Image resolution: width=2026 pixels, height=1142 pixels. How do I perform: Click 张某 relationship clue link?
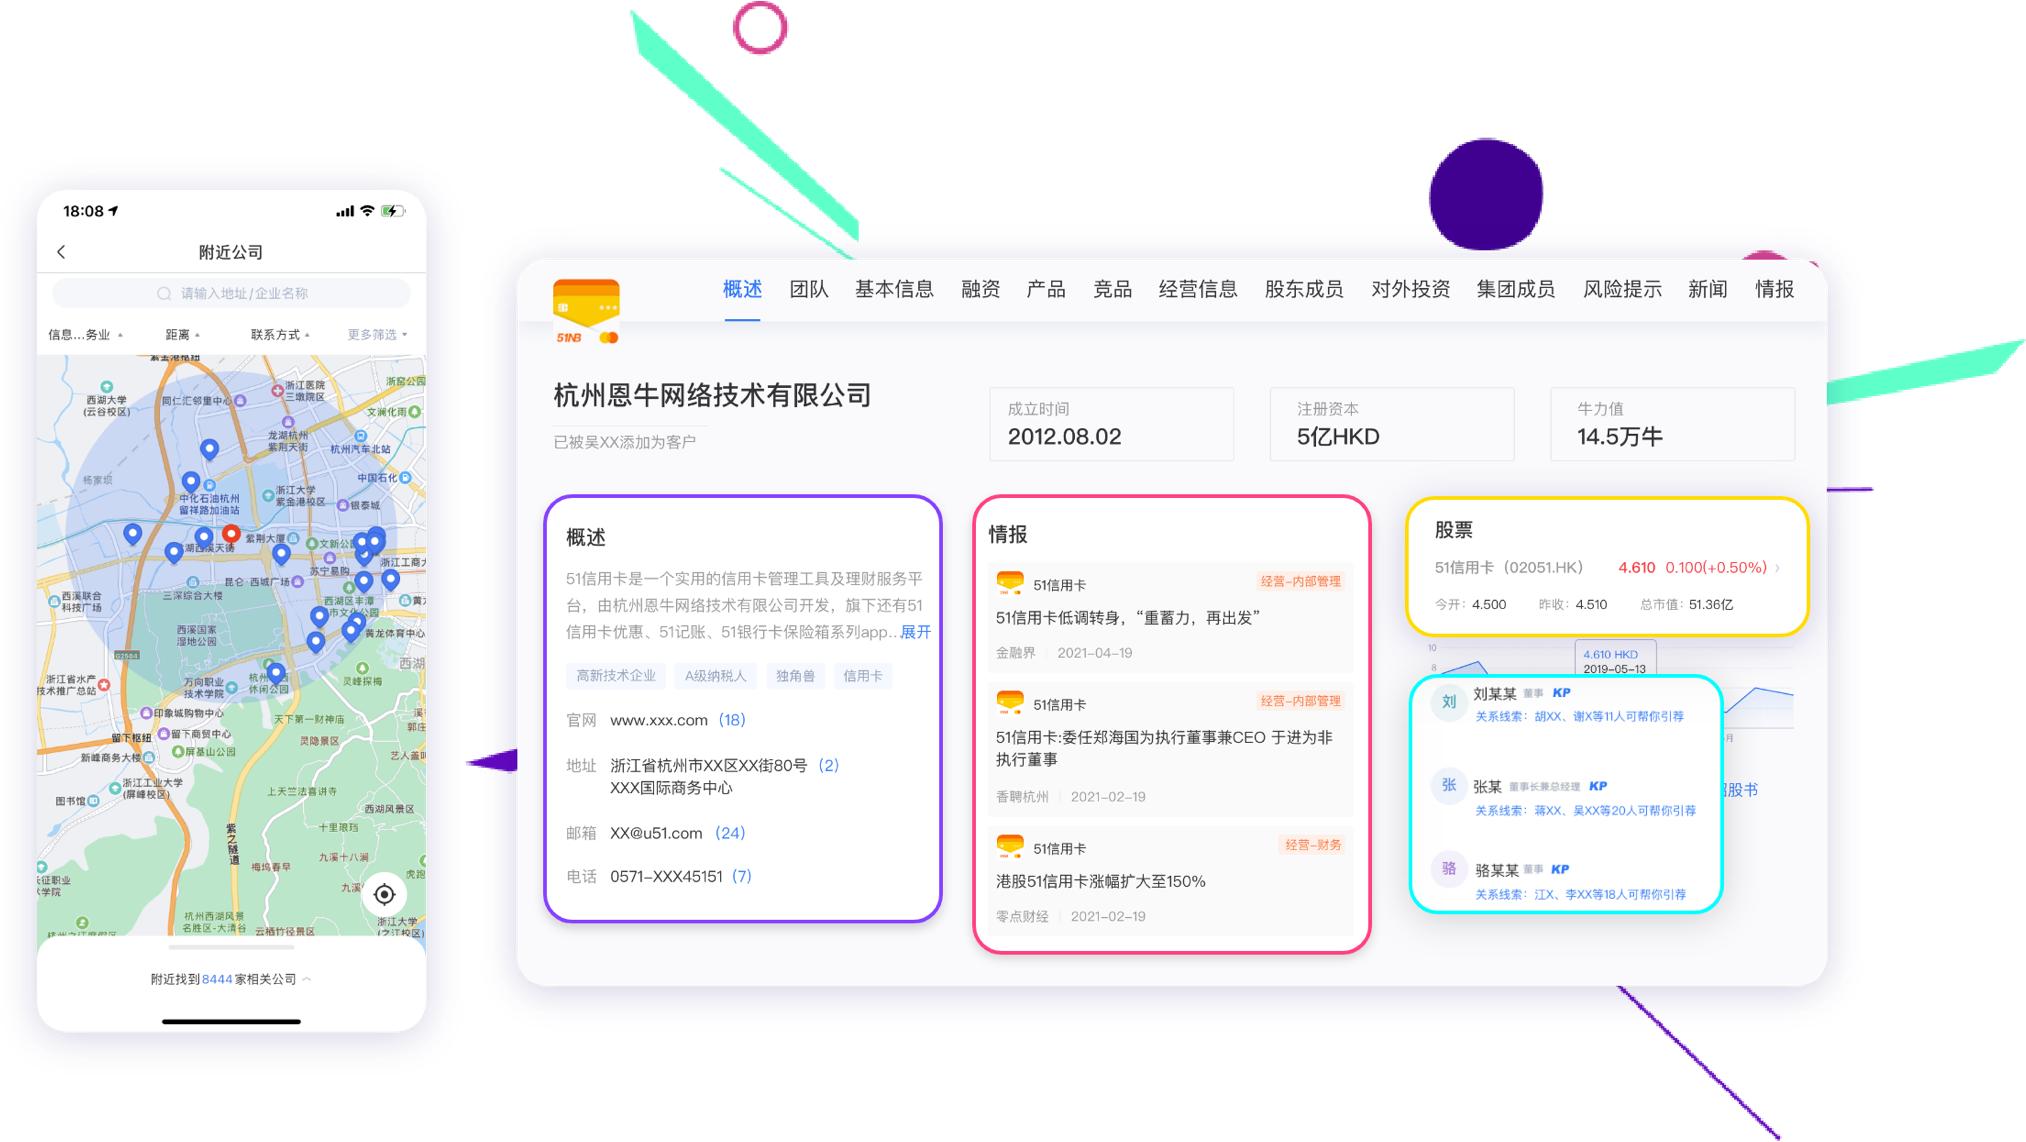(x=1585, y=810)
